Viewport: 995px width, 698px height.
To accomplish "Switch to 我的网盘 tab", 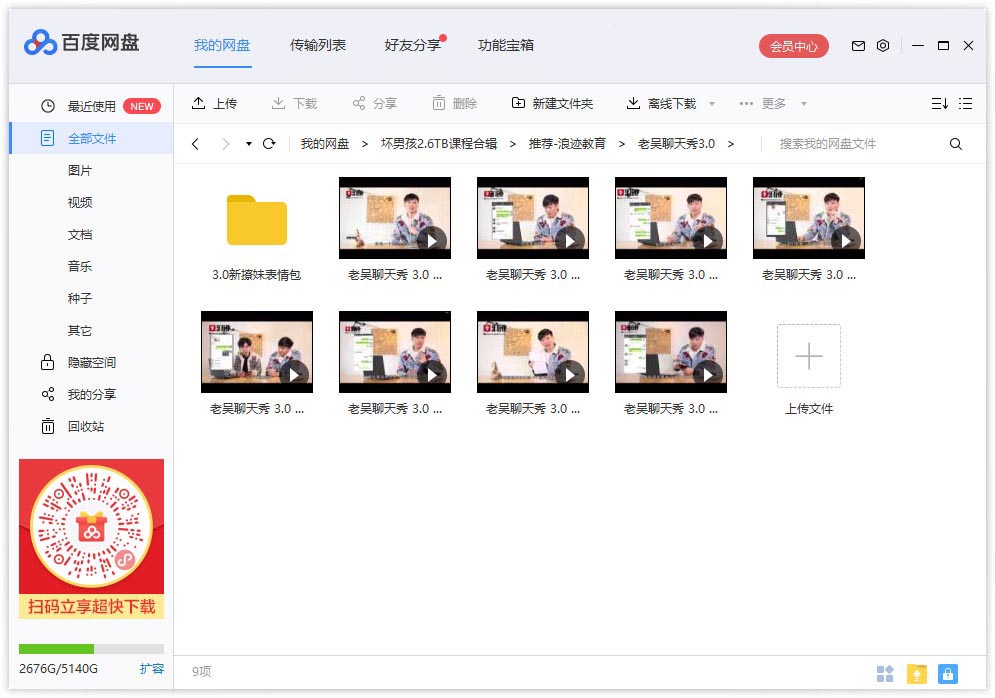I will tap(222, 46).
